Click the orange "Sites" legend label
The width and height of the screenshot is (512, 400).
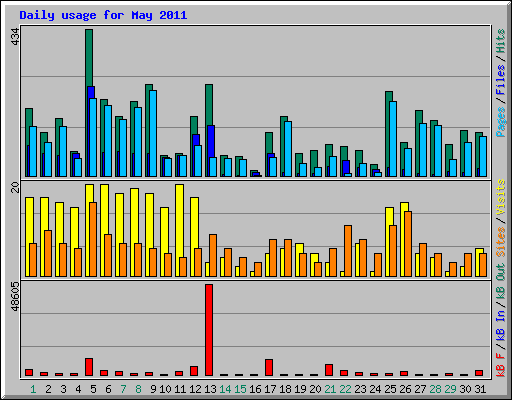(500, 242)
